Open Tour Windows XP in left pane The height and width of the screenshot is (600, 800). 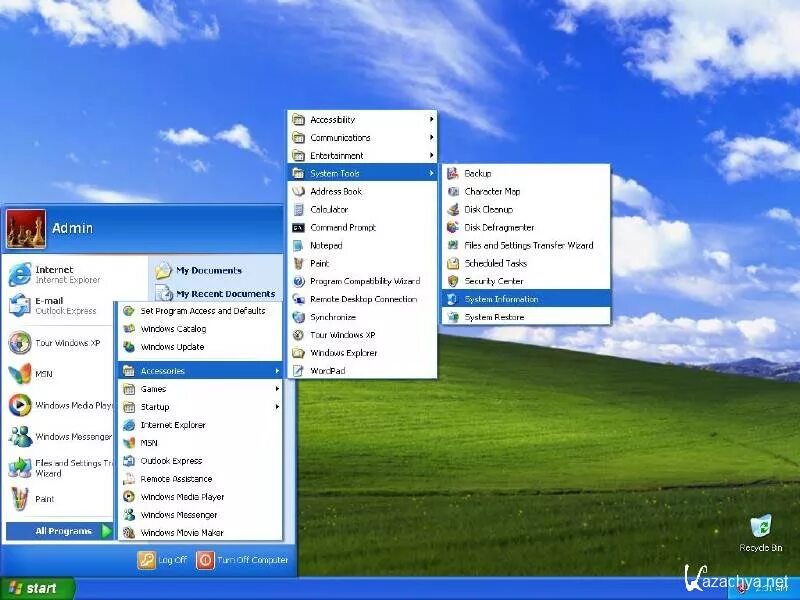pyautogui.click(x=54, y=343)
